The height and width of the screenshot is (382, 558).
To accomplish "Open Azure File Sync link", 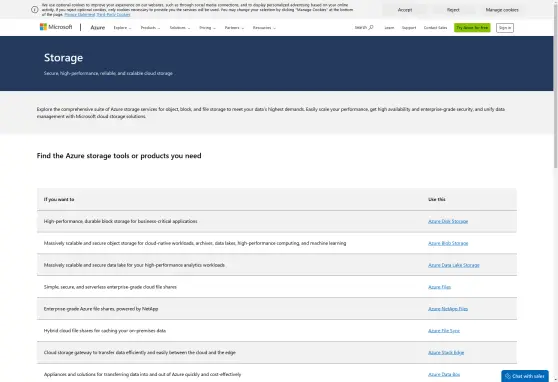I will (x=444, y=331).
